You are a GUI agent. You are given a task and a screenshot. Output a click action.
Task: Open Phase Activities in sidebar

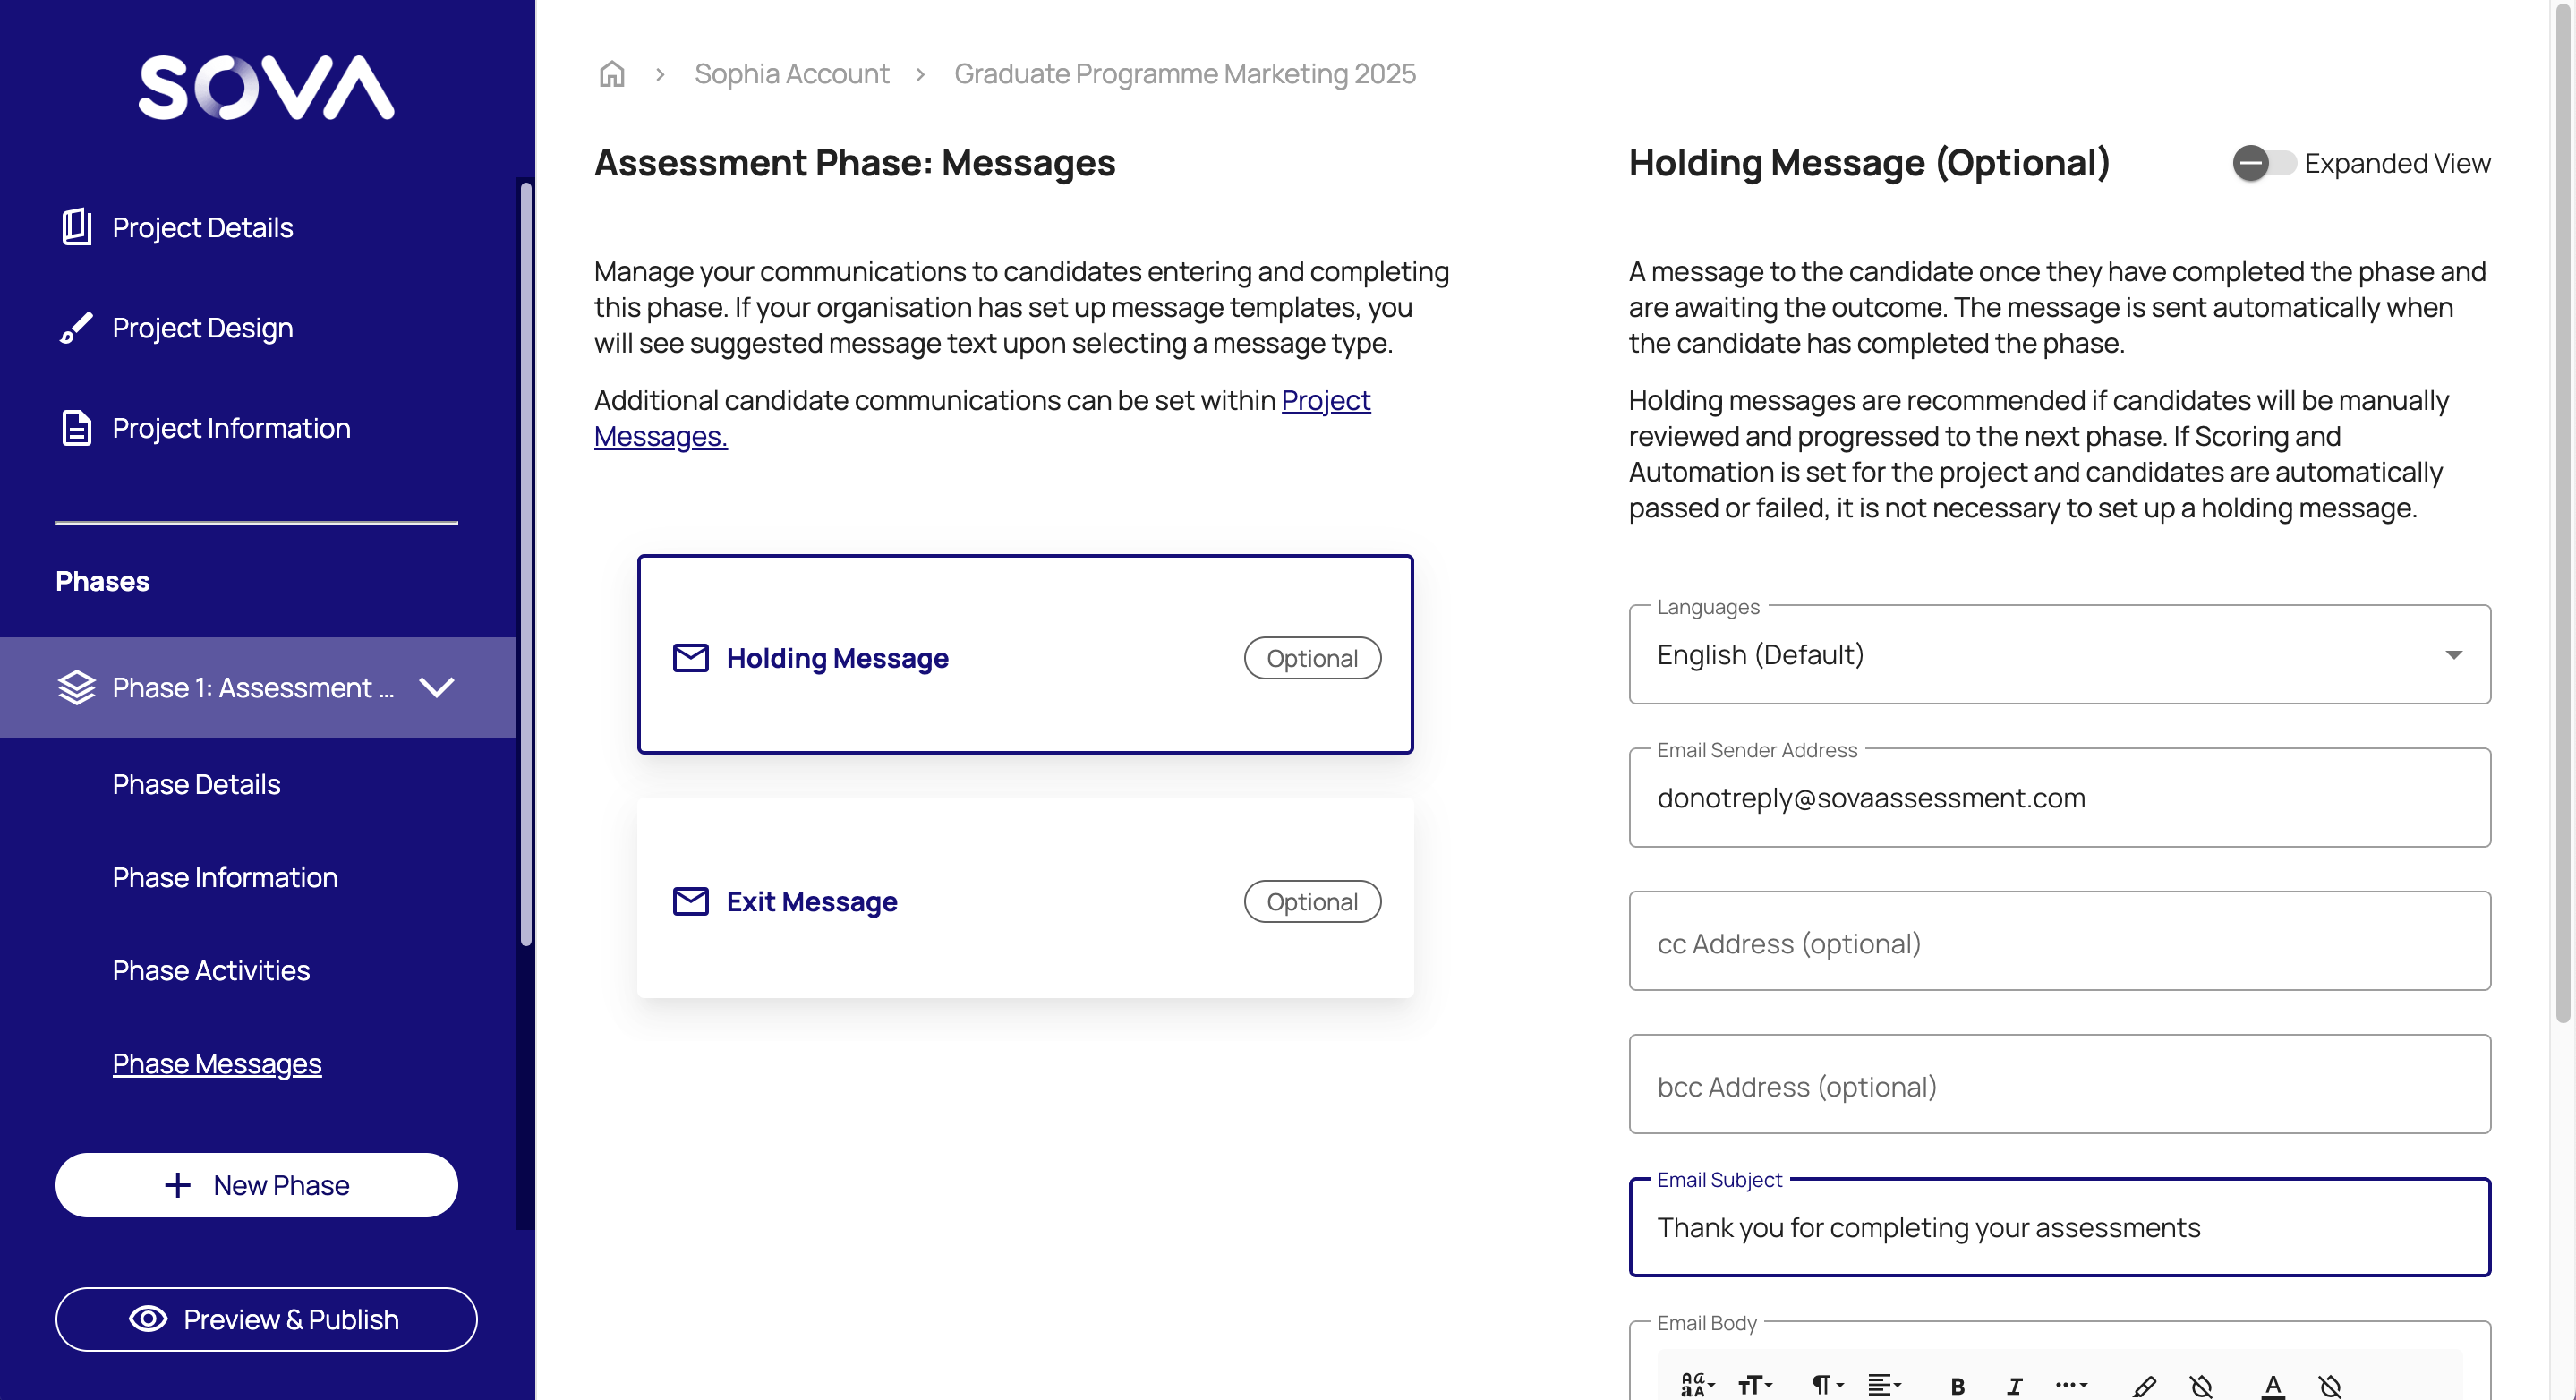(211, 970)
